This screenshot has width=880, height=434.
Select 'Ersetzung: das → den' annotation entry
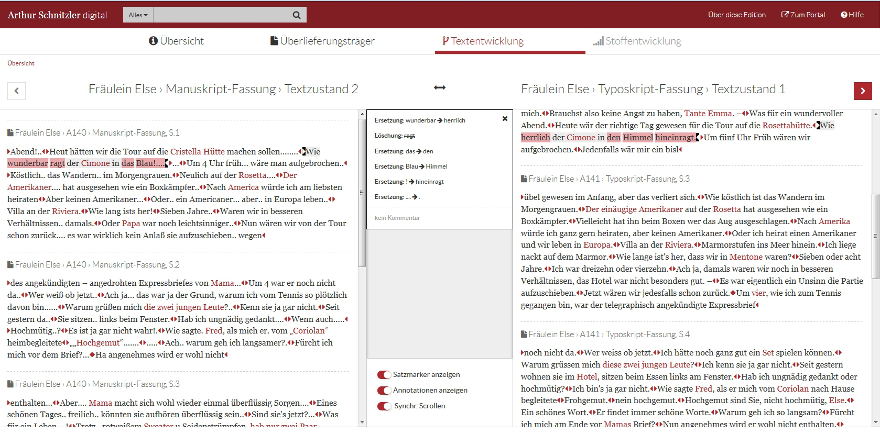point(403,151)
